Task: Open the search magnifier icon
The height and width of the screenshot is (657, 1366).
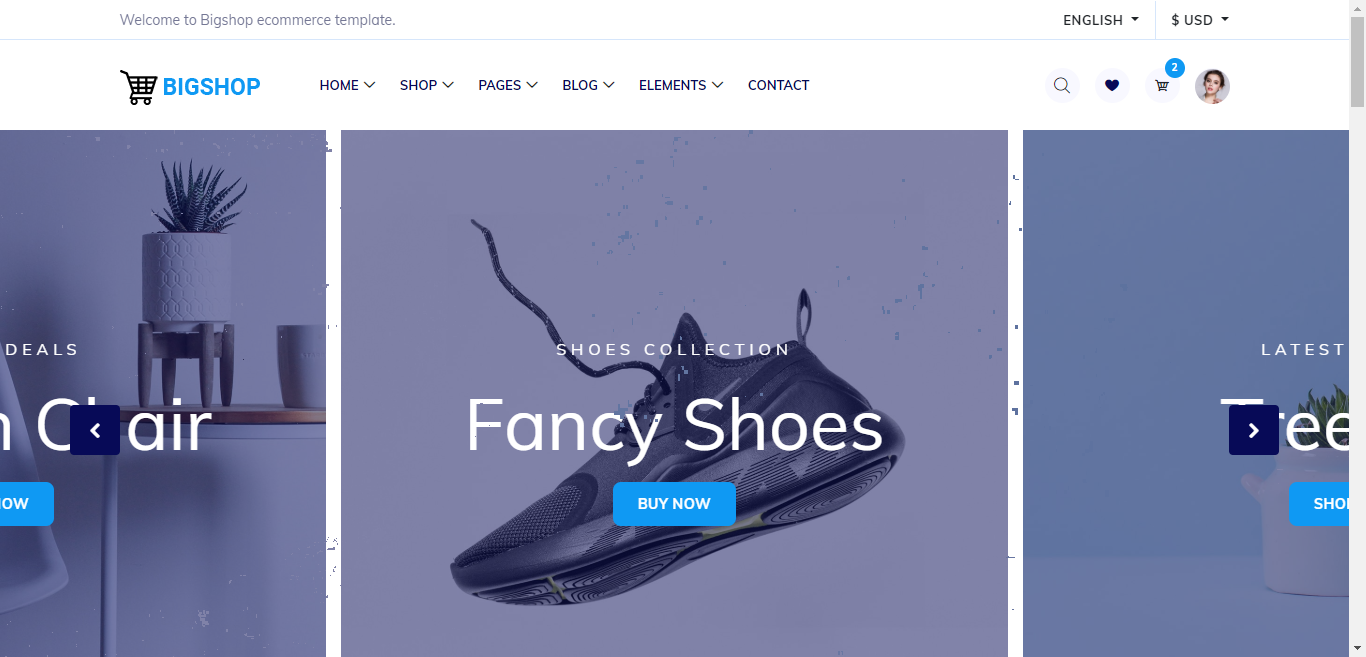Action: 1062,86
